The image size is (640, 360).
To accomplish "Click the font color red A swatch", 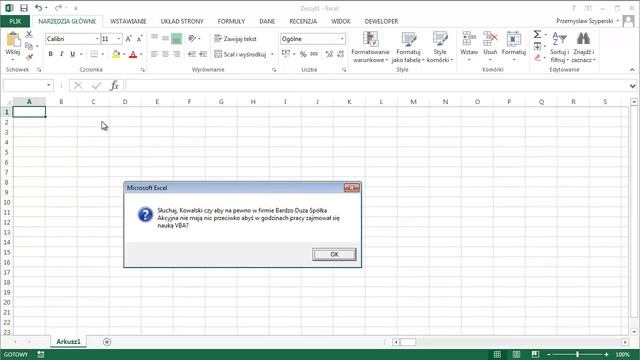I will pyautogui.click(x=133, y=54).
